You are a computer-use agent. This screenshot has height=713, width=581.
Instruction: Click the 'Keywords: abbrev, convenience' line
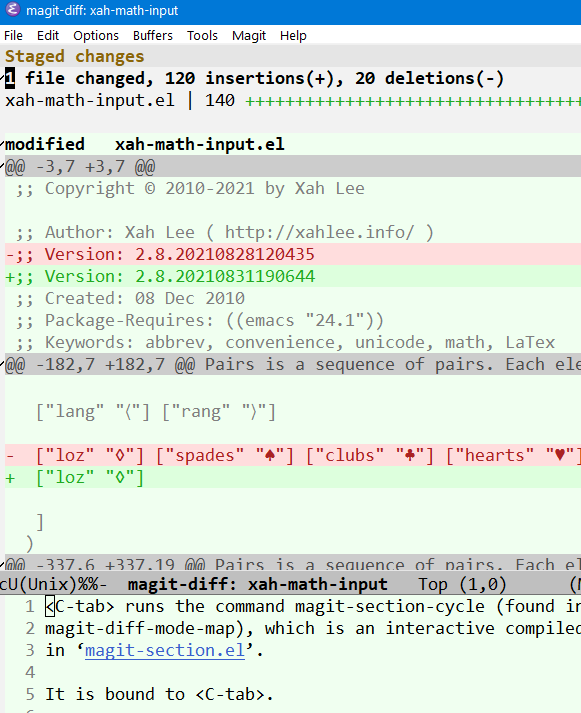tap(285, 342)
